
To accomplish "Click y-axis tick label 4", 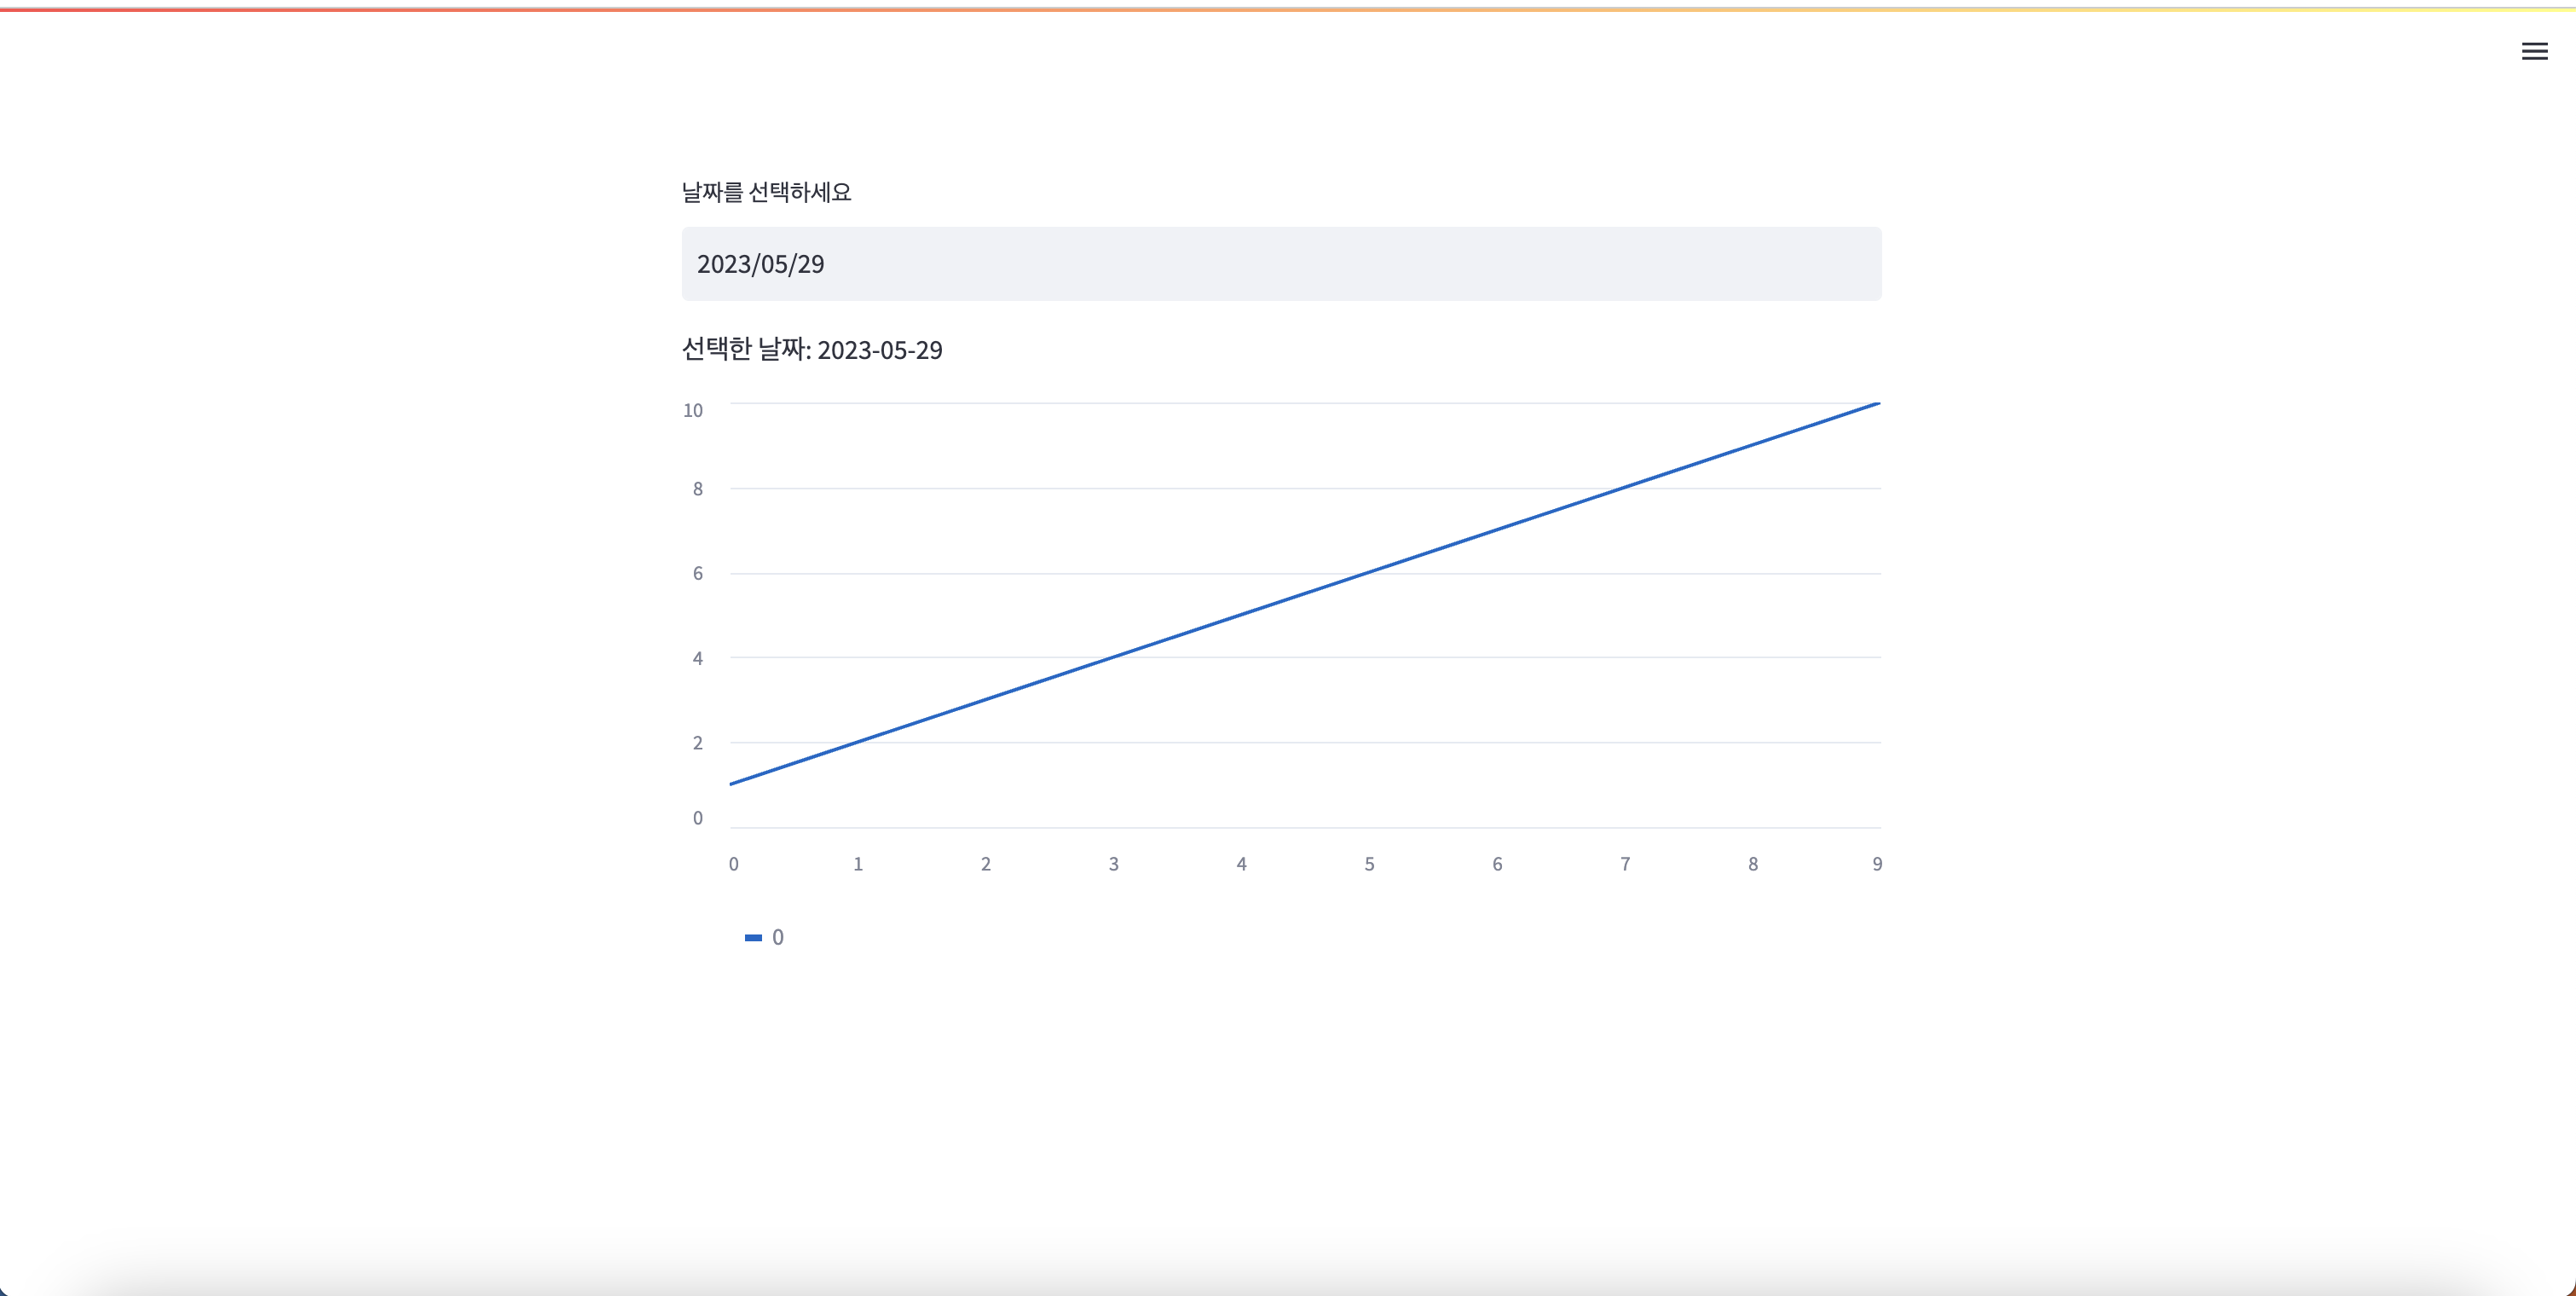I will (698, 658).
